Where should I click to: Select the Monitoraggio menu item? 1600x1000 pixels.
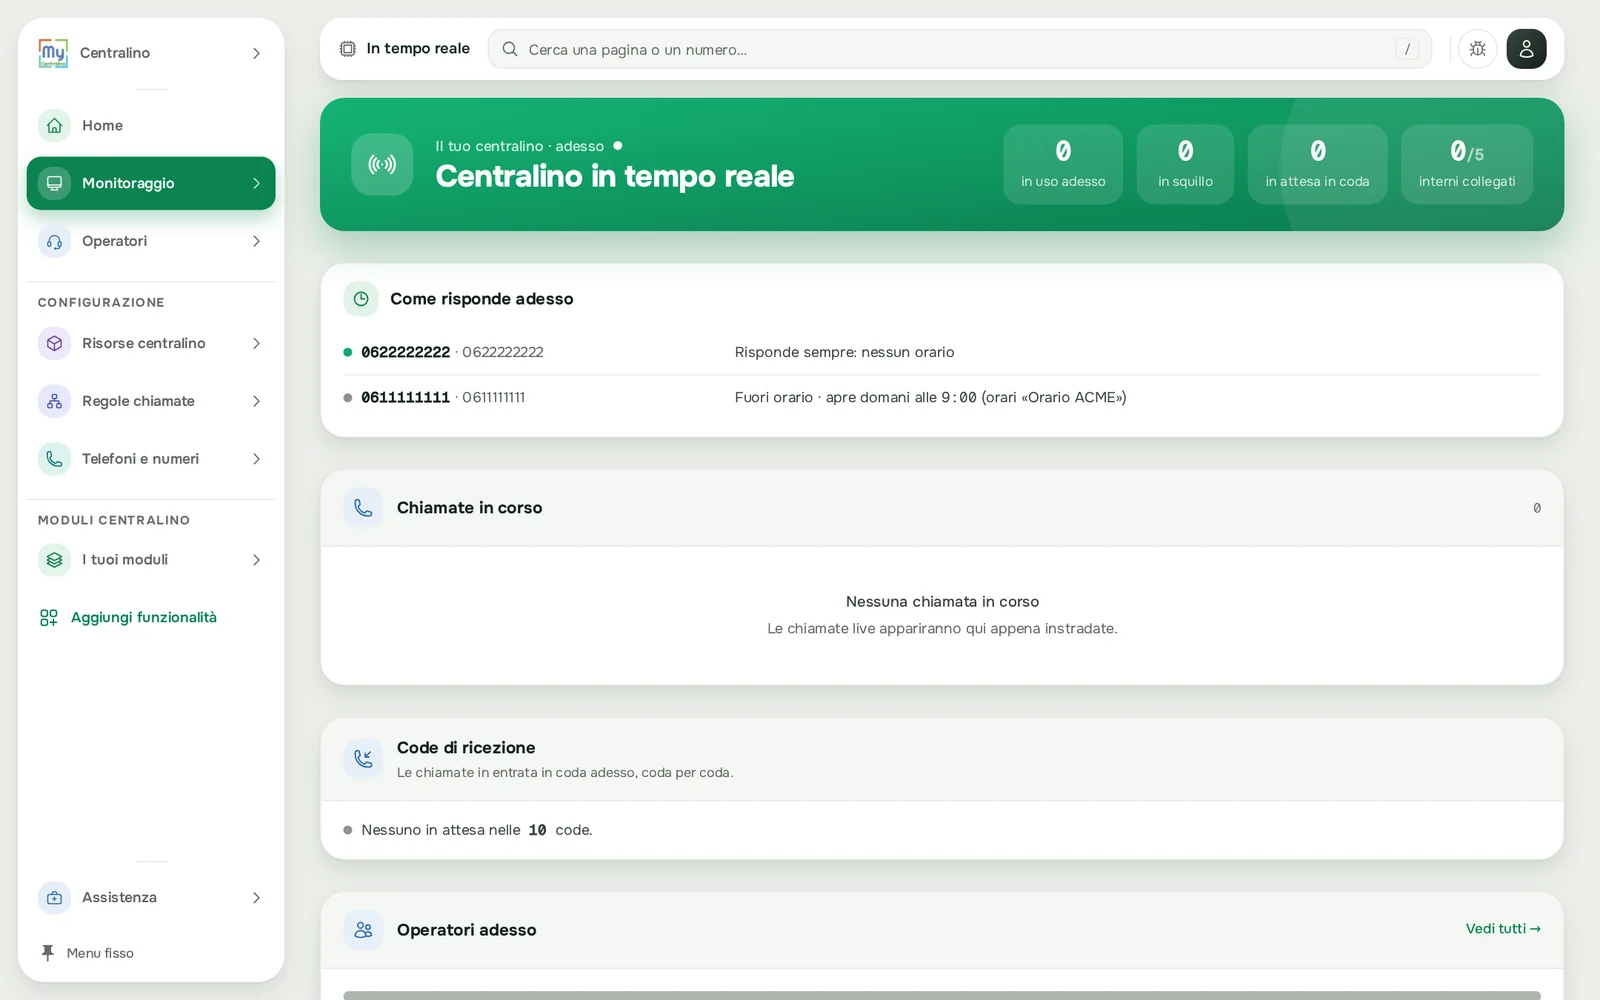(x=151, y=183)
